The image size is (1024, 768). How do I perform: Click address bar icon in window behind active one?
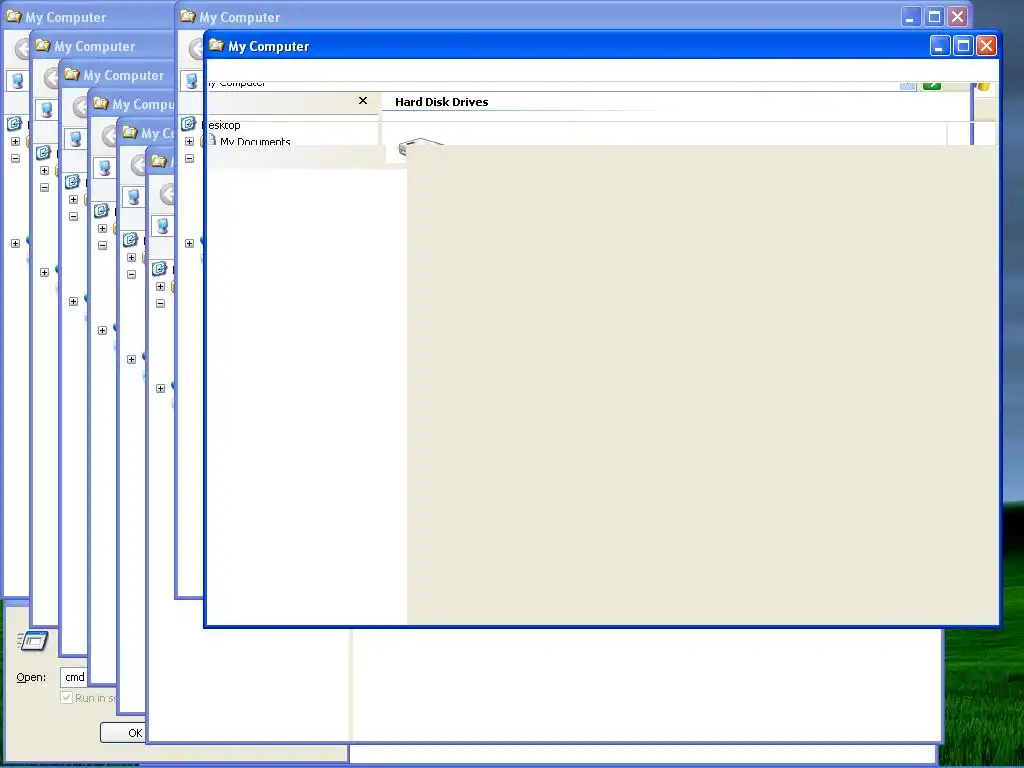191,80
